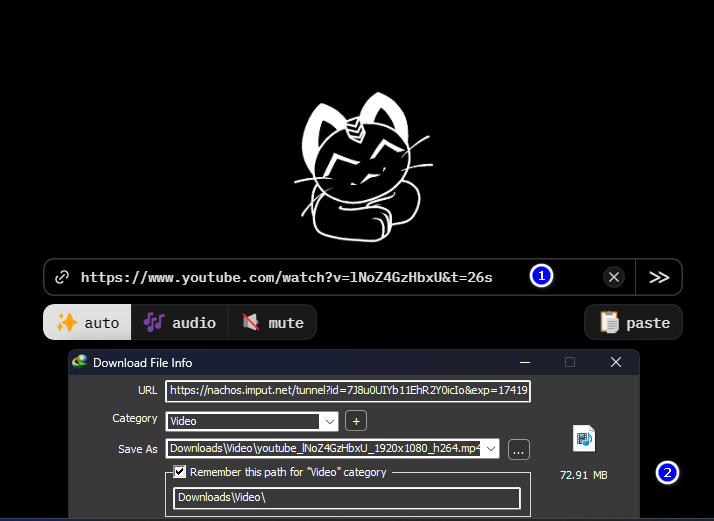The height and width of the screenshot is (521, 714).
Task: Click the IDM icon in dialog title
Action: (x=80, y=362)
